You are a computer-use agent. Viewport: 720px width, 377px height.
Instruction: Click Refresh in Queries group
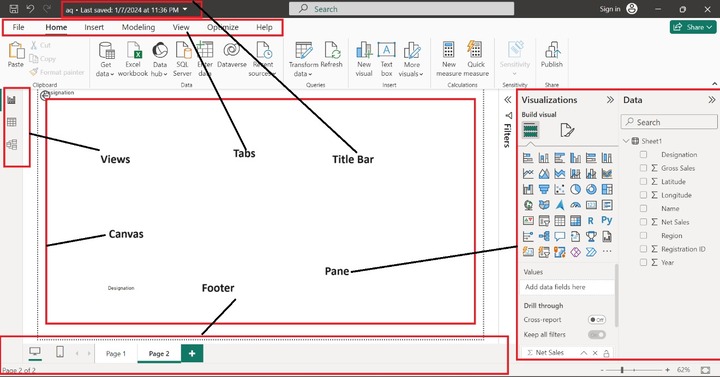point(332,55)
